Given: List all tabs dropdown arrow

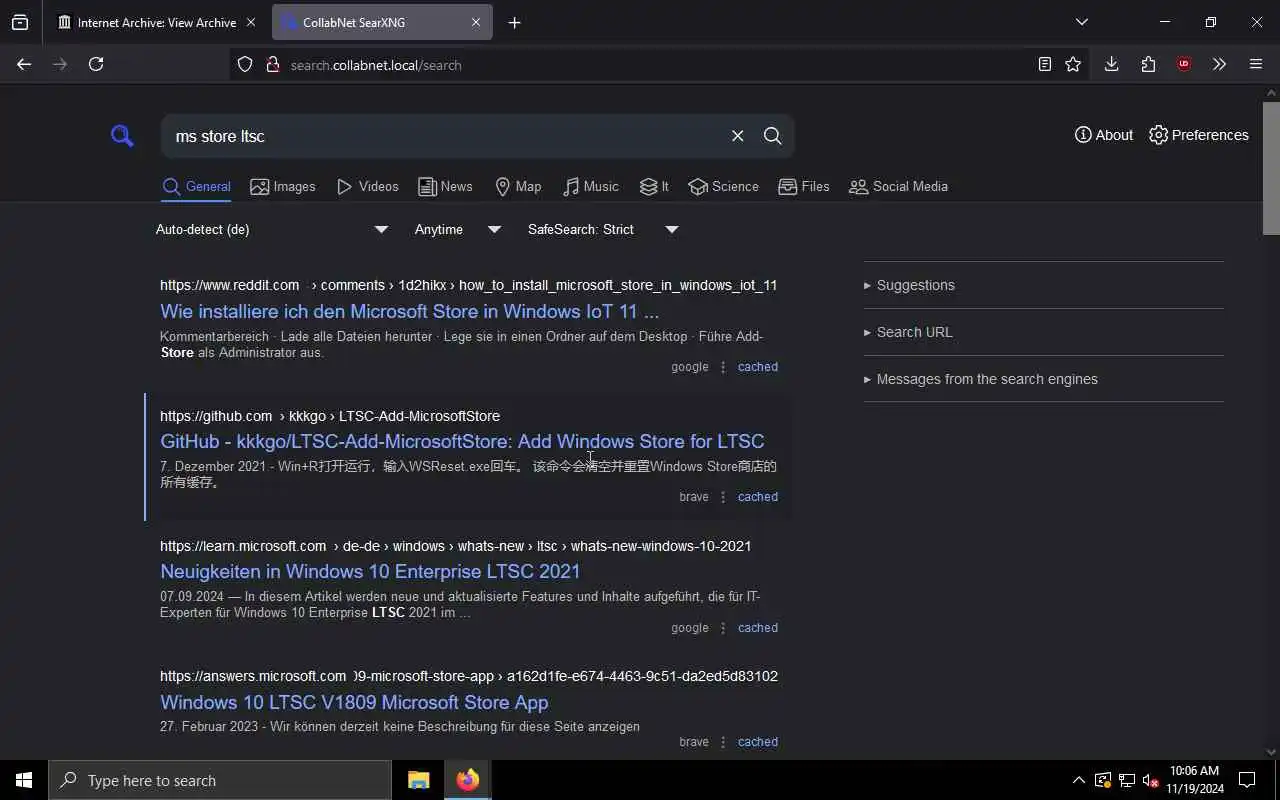Looking at the screenshot, I should point(1081,22).
